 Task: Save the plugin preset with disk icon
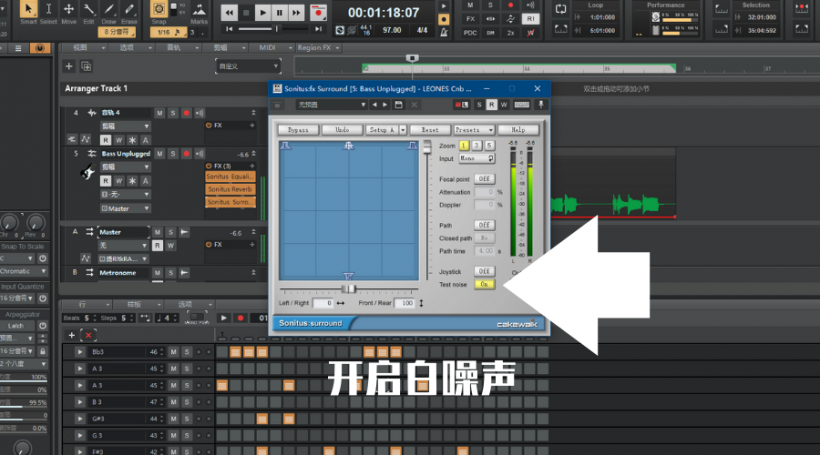click(x=398, y=105)
